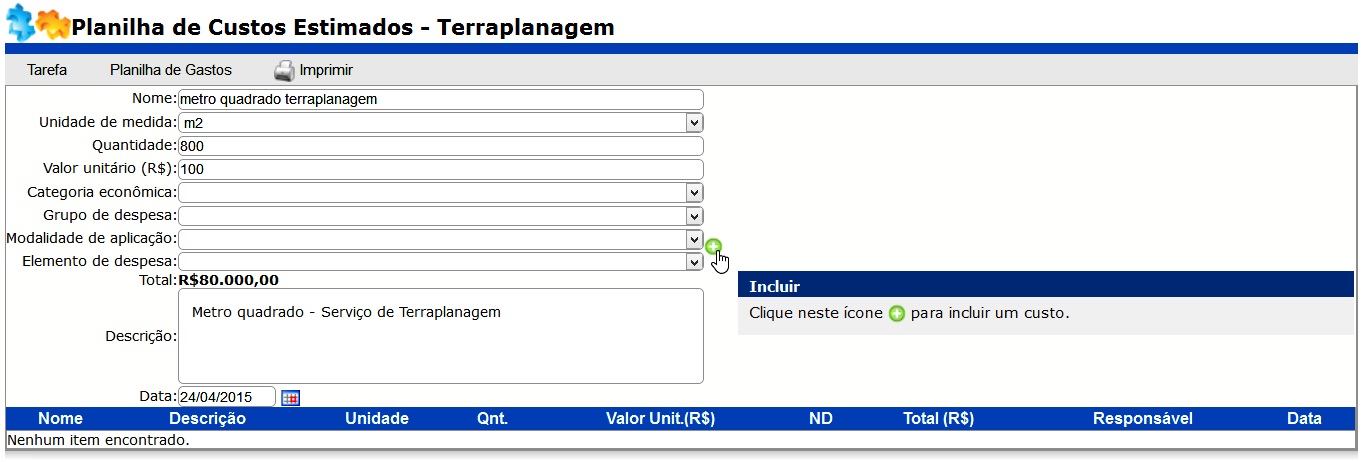Viewport: 1363px width, 462px height.
Task: Click the green plus icon in Incluir help text
Action: tap(897, 313)
